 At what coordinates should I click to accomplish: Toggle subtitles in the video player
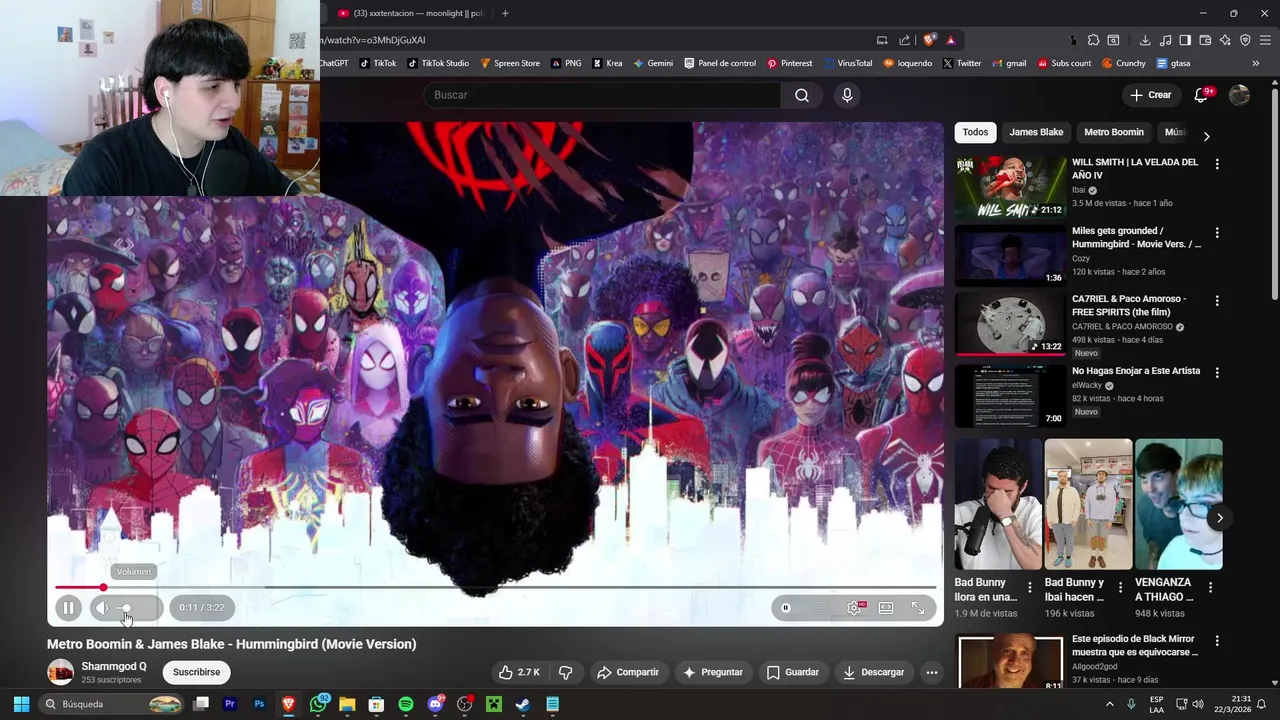(x=822, y=607)
